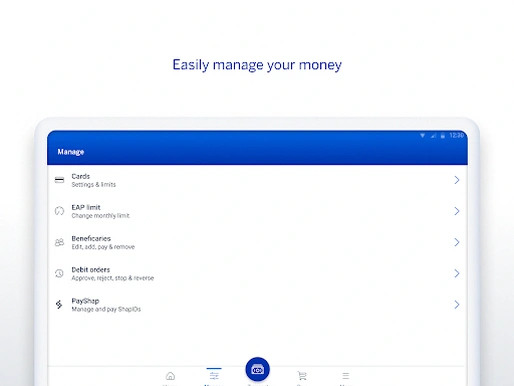Open the Beneficiaries label

pyautogui.click(x=91, y=238)
